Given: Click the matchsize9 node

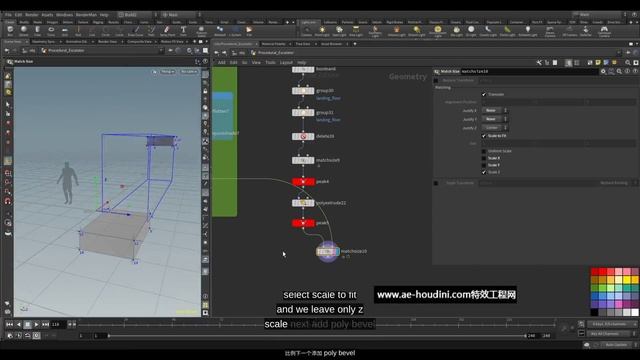Looking at the screenshot, I should click(x=303, y=160).
